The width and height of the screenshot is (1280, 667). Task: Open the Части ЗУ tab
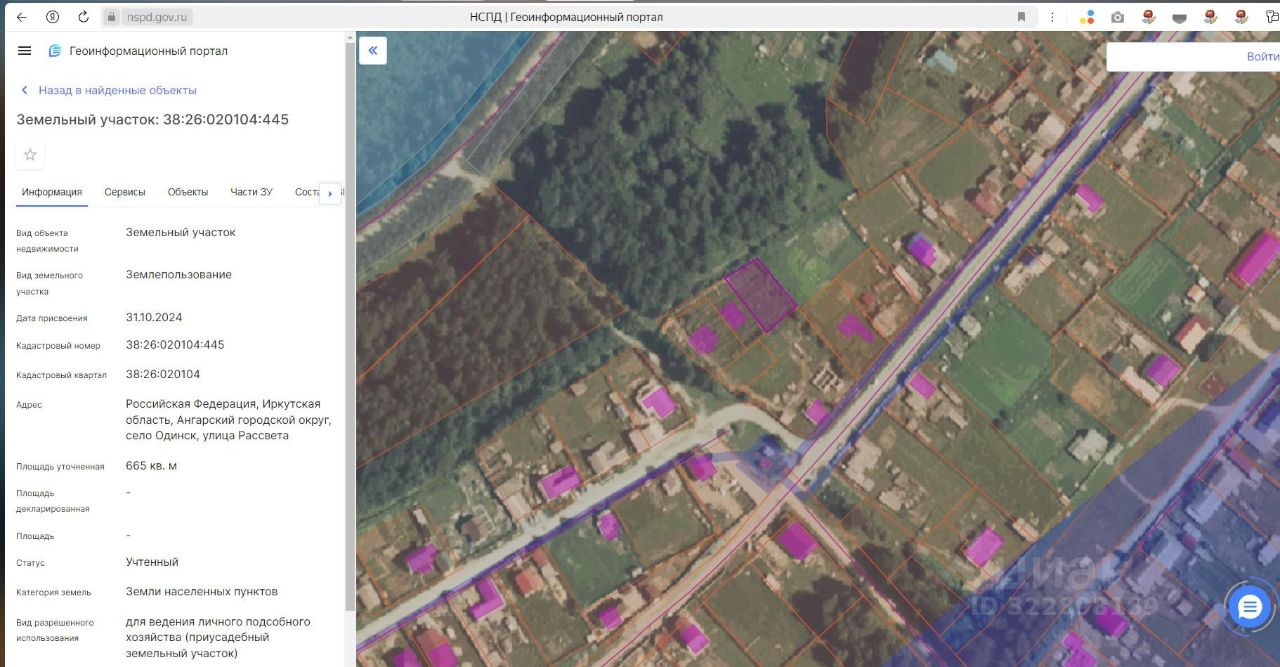[x=251, y=192]
